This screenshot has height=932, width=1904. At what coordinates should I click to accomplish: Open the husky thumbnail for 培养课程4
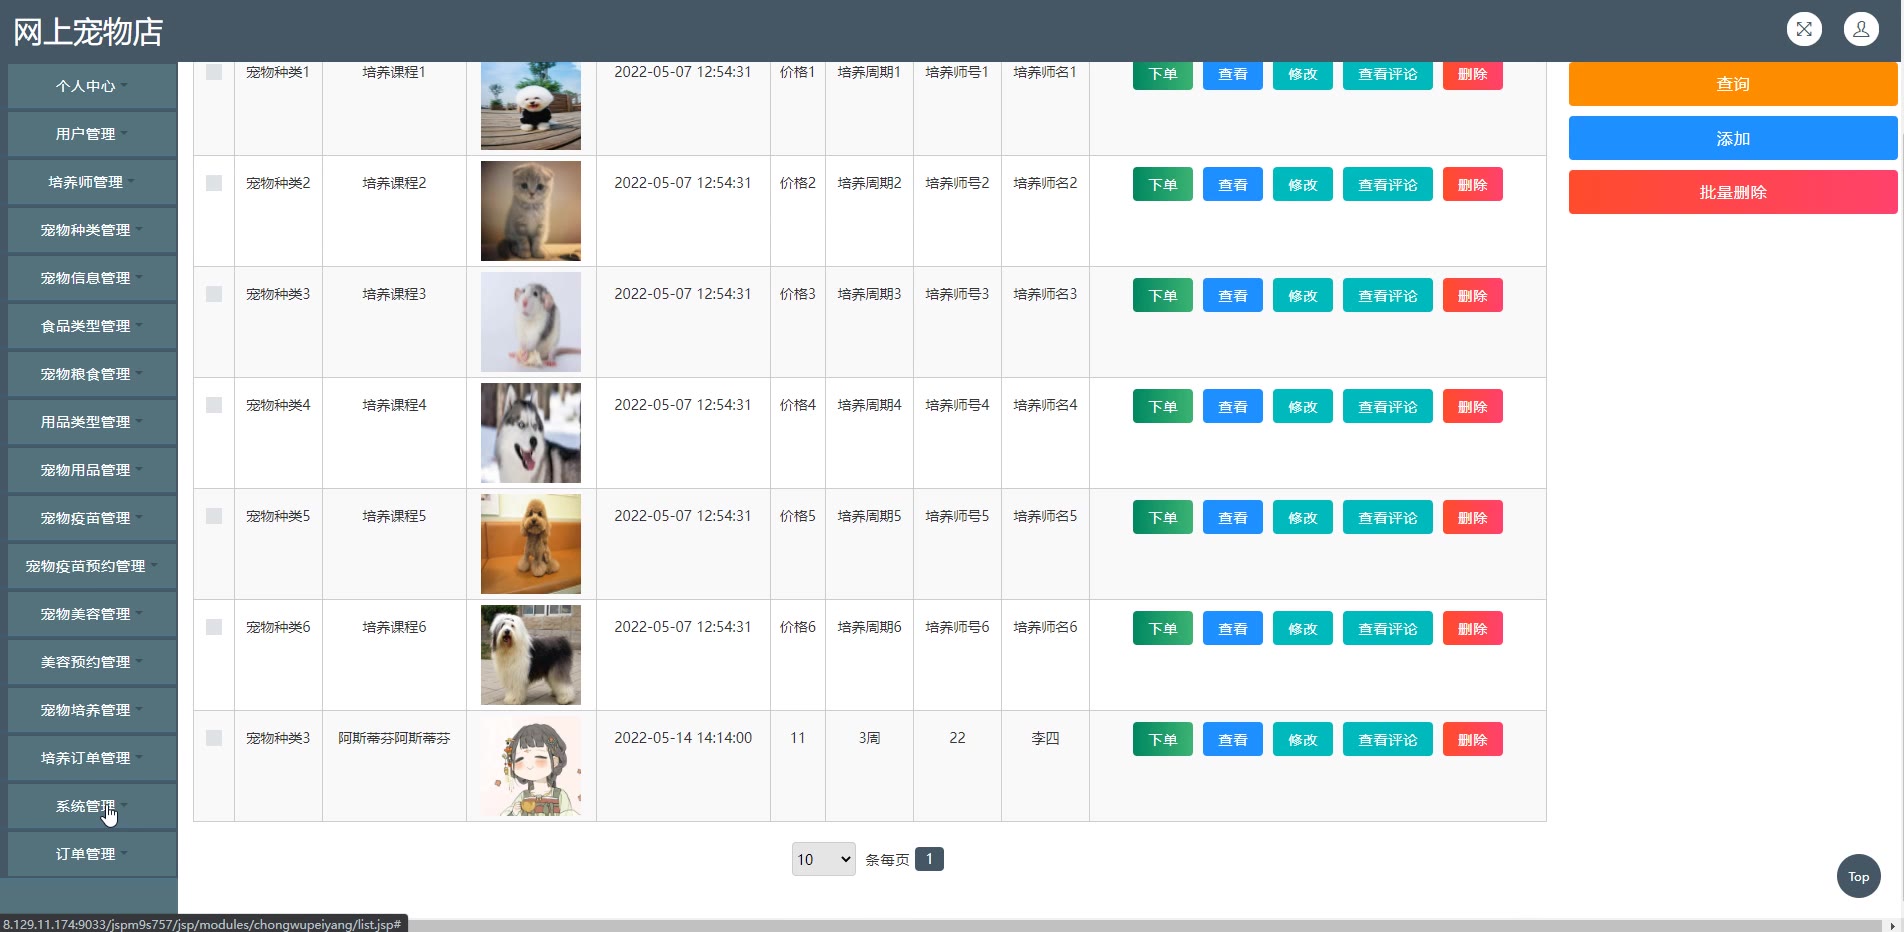coord(531,433)
